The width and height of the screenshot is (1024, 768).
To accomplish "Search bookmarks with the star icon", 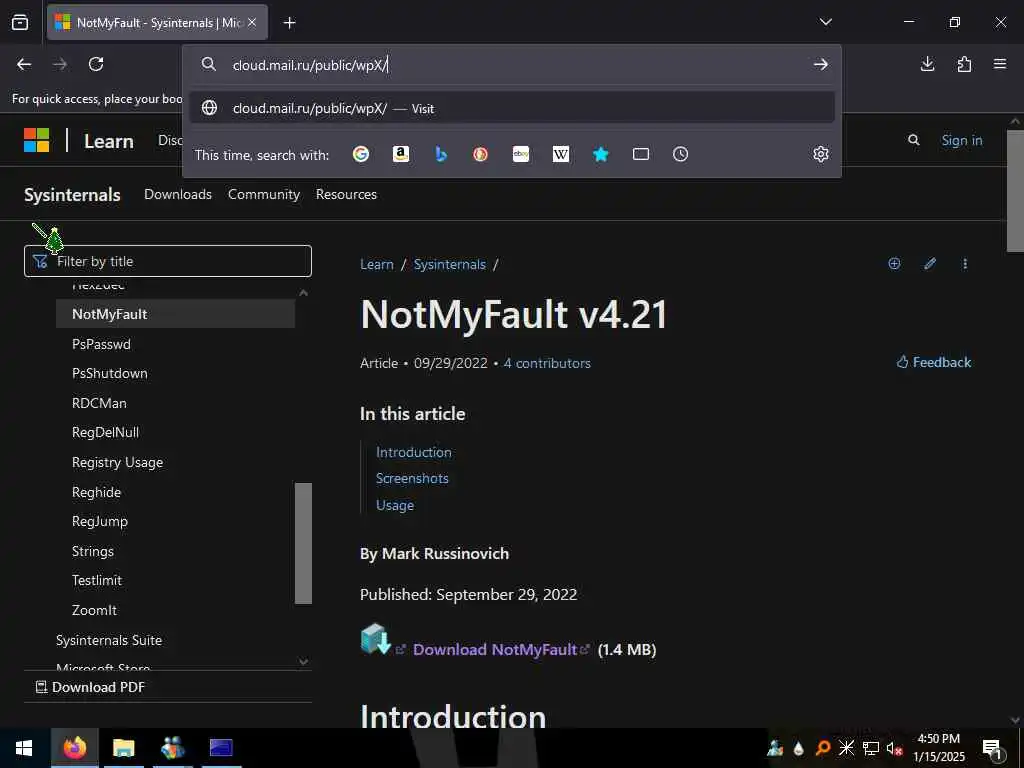I will (x=601, y=154).
